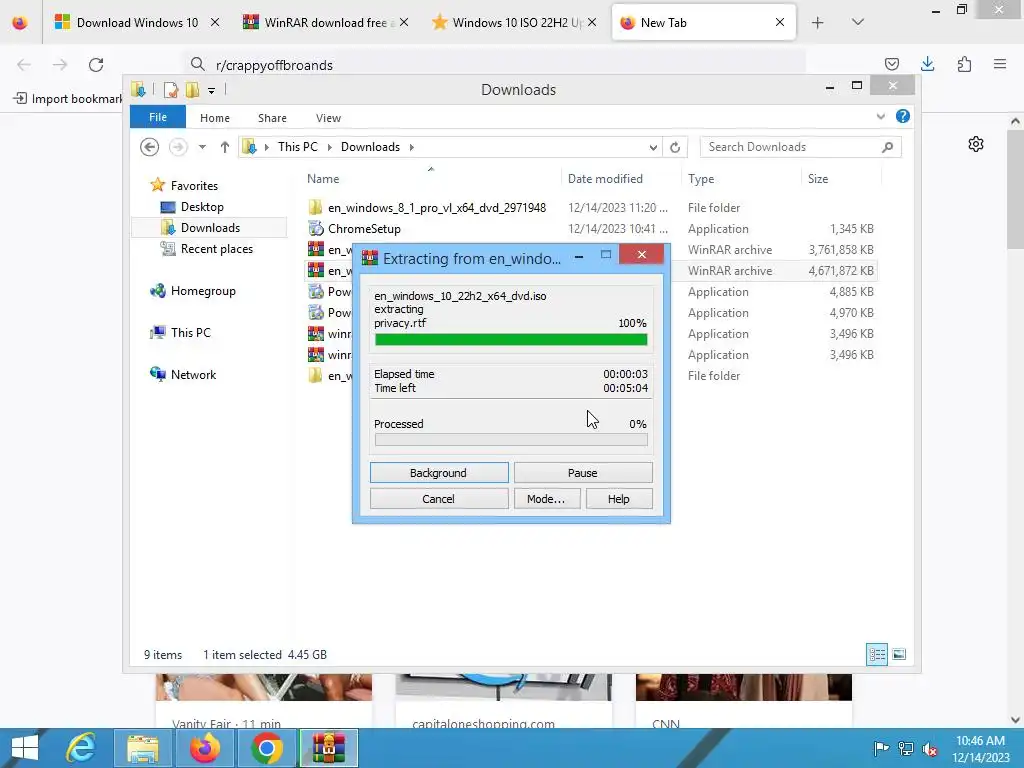Viewport: 1024px width, 768px height.
Task: Open a new Firefox tab
Action: 817,23
